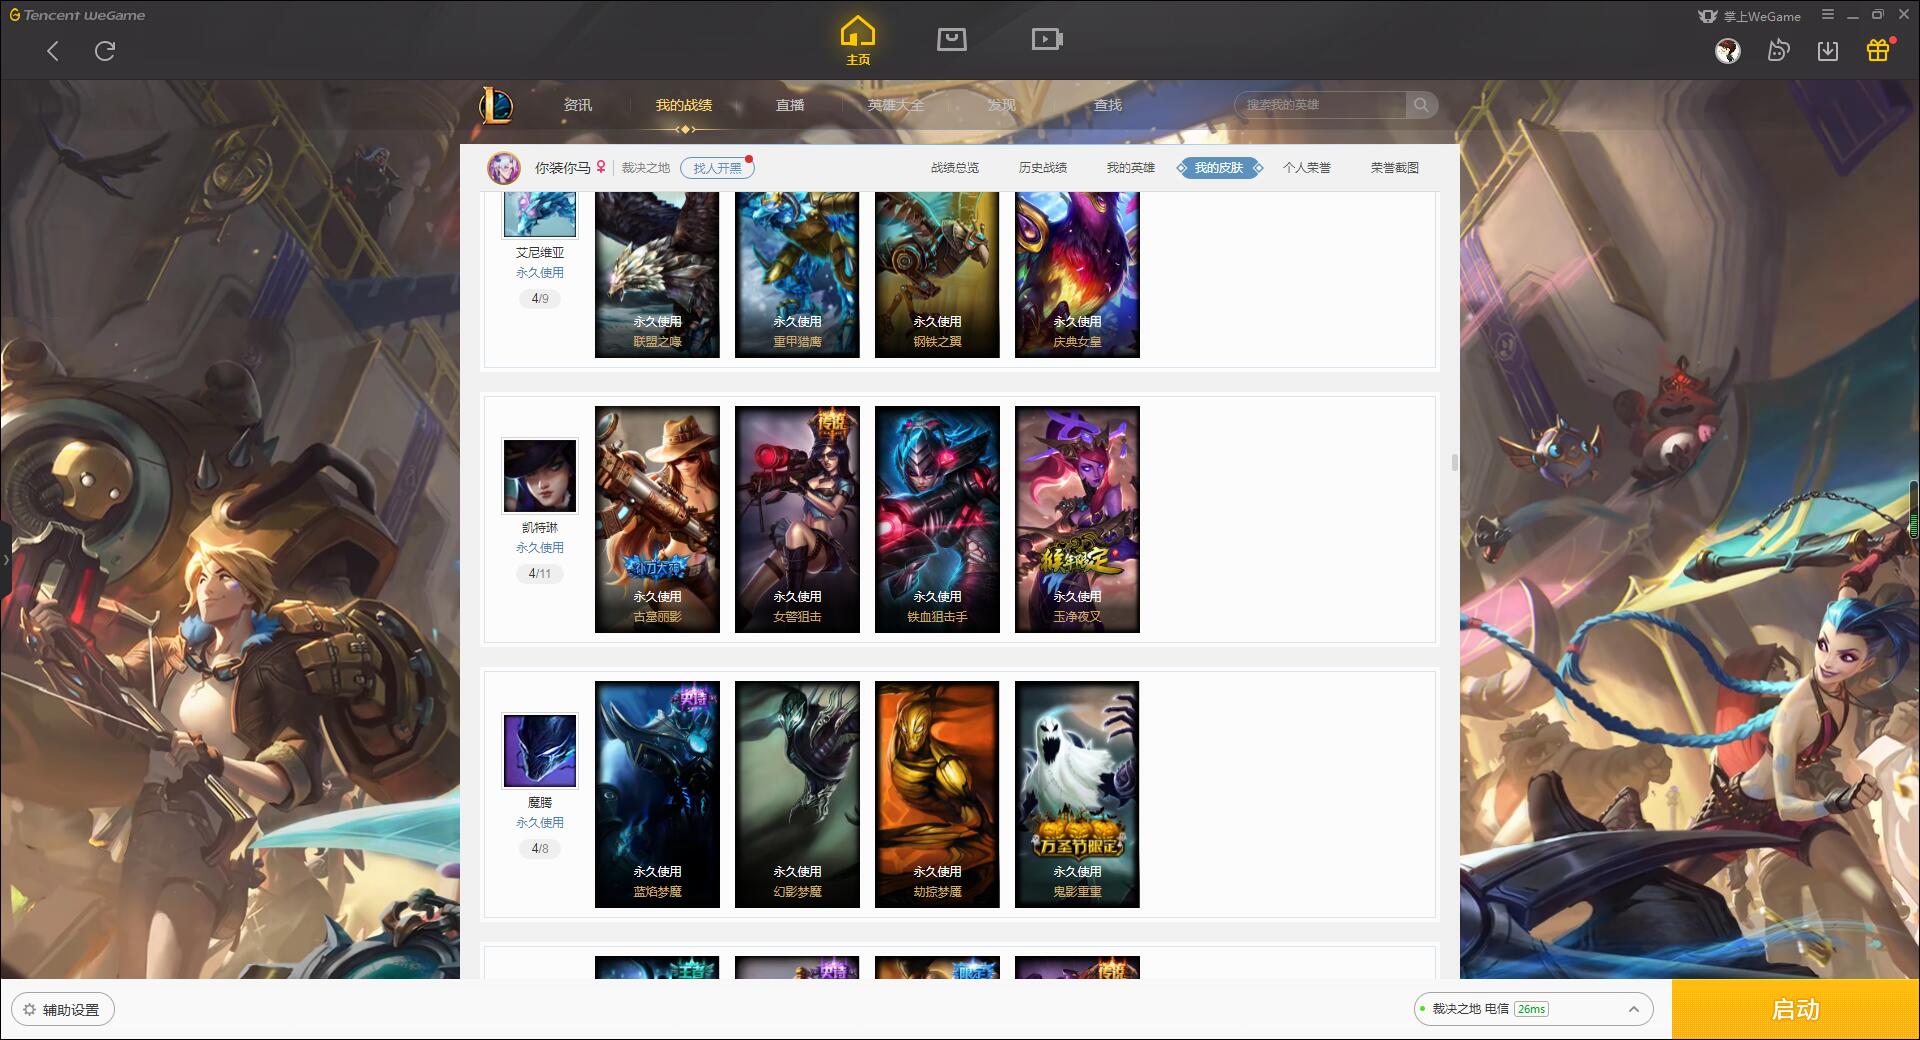Click the 4/9 skin count badge
The height and width of the screenshot is (1040, 1920).
[540, 298]
